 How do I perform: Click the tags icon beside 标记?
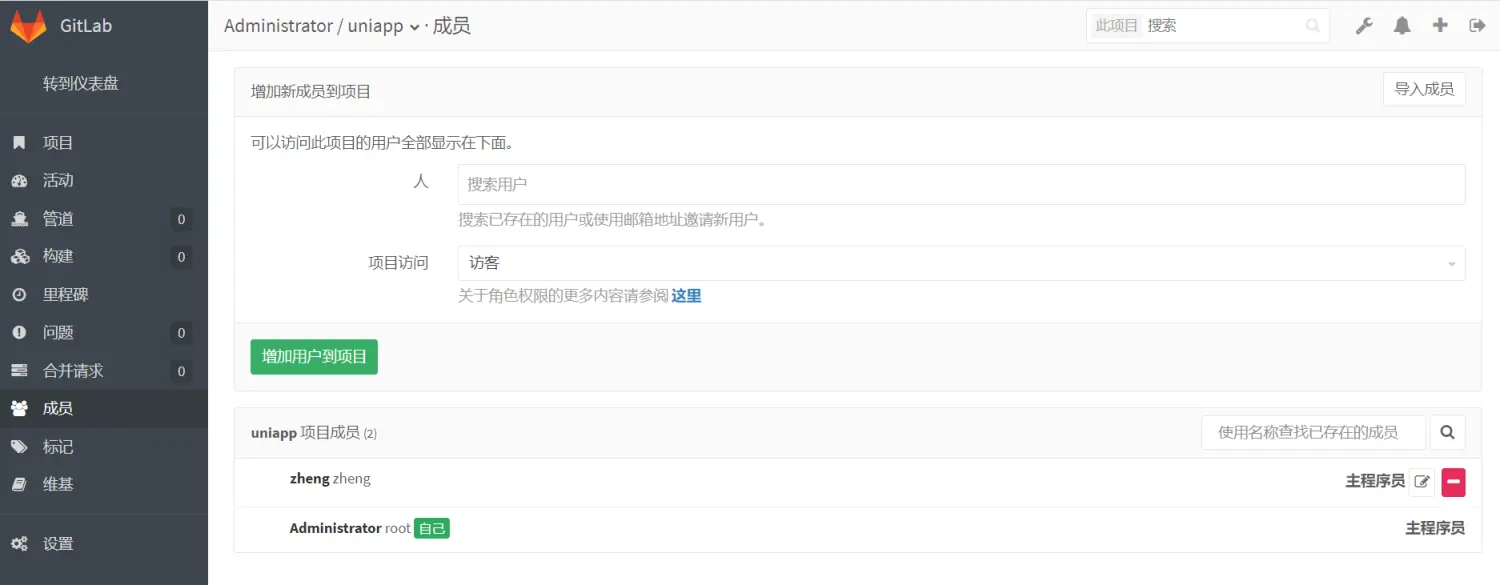(x=19, y=447)
